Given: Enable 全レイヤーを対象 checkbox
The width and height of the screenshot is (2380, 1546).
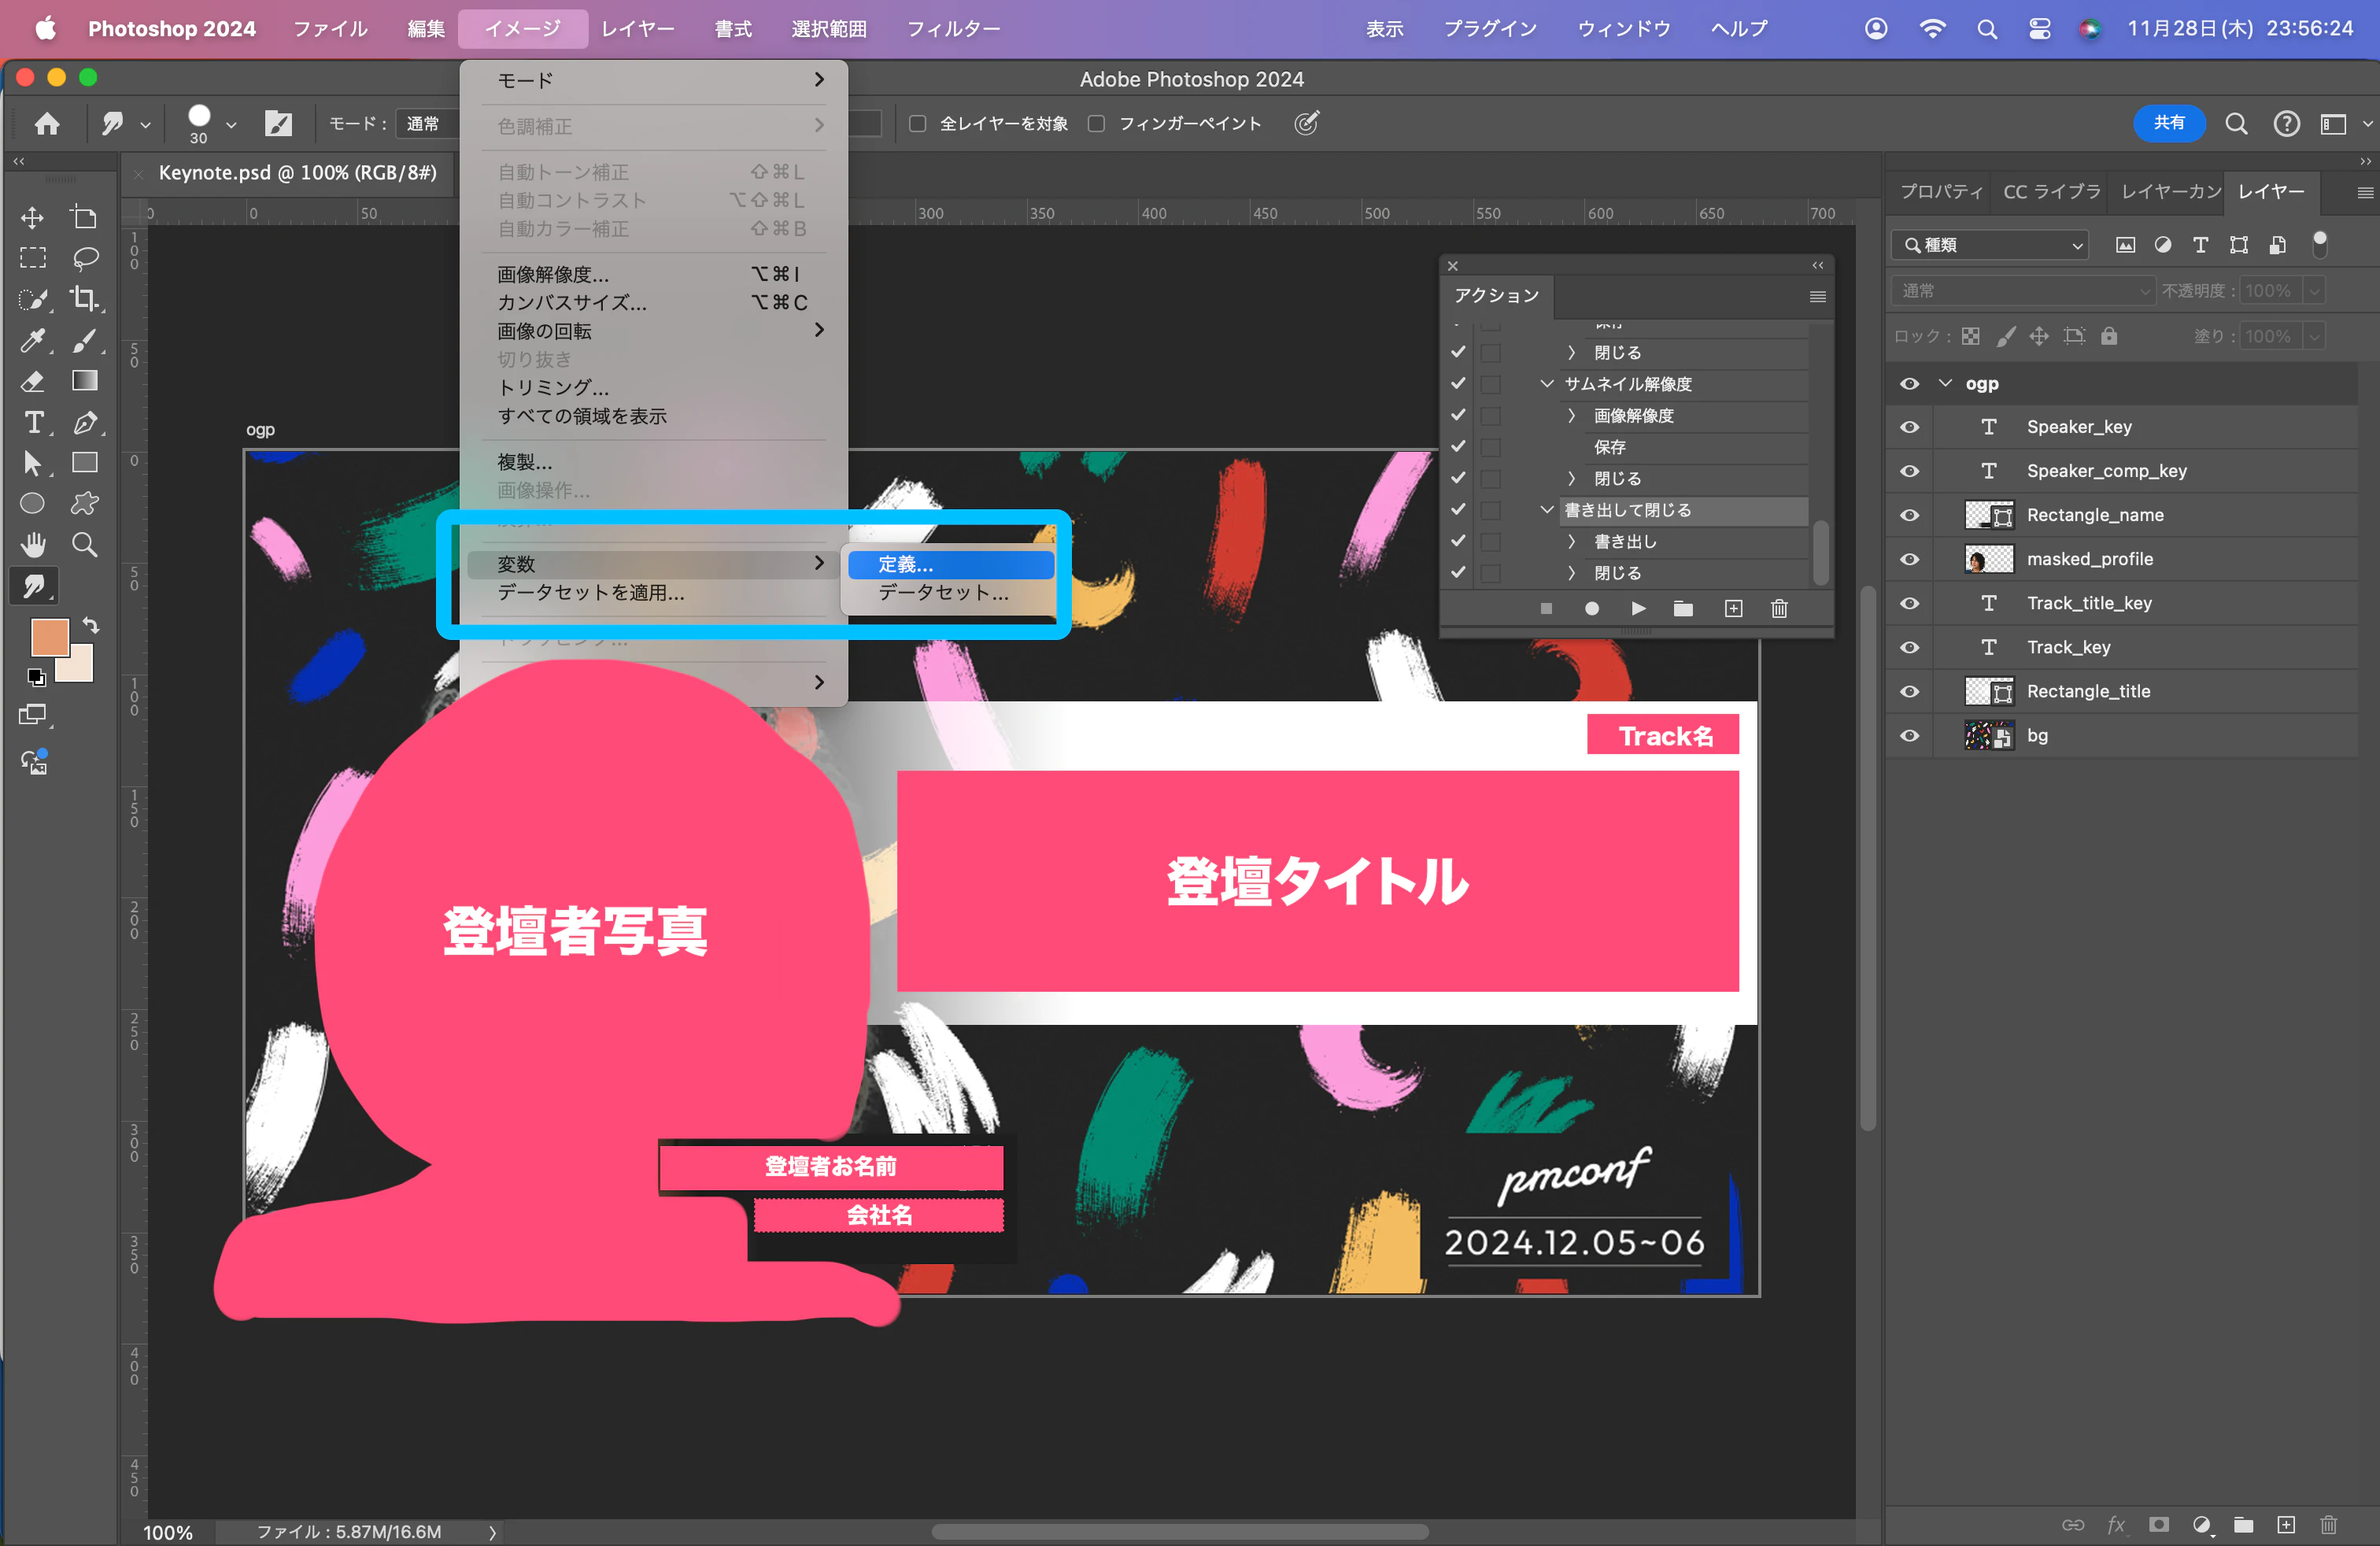Looking at the screenshot, I should click(917, 123).
